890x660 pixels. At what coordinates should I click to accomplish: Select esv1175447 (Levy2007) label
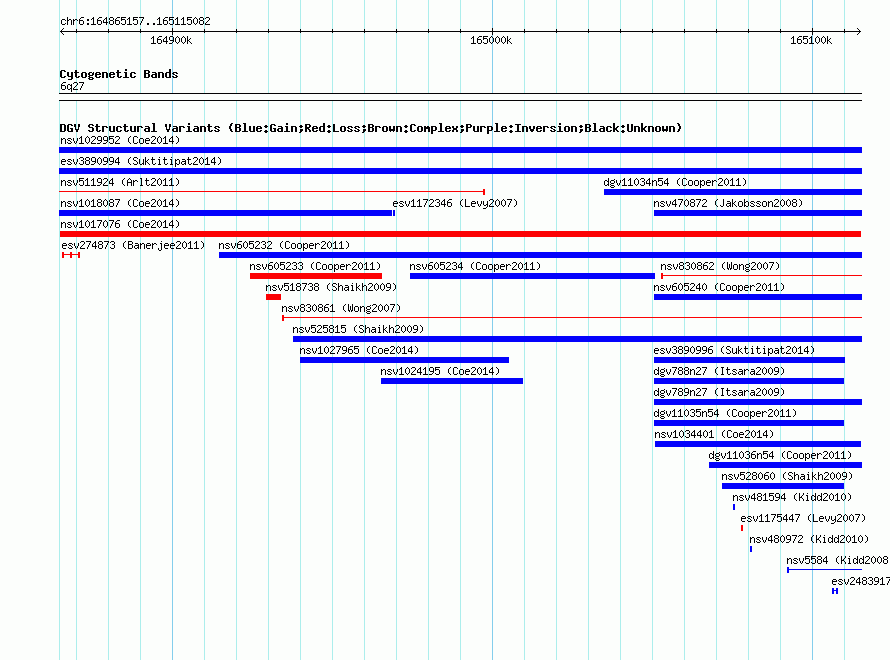click(803, 518)
